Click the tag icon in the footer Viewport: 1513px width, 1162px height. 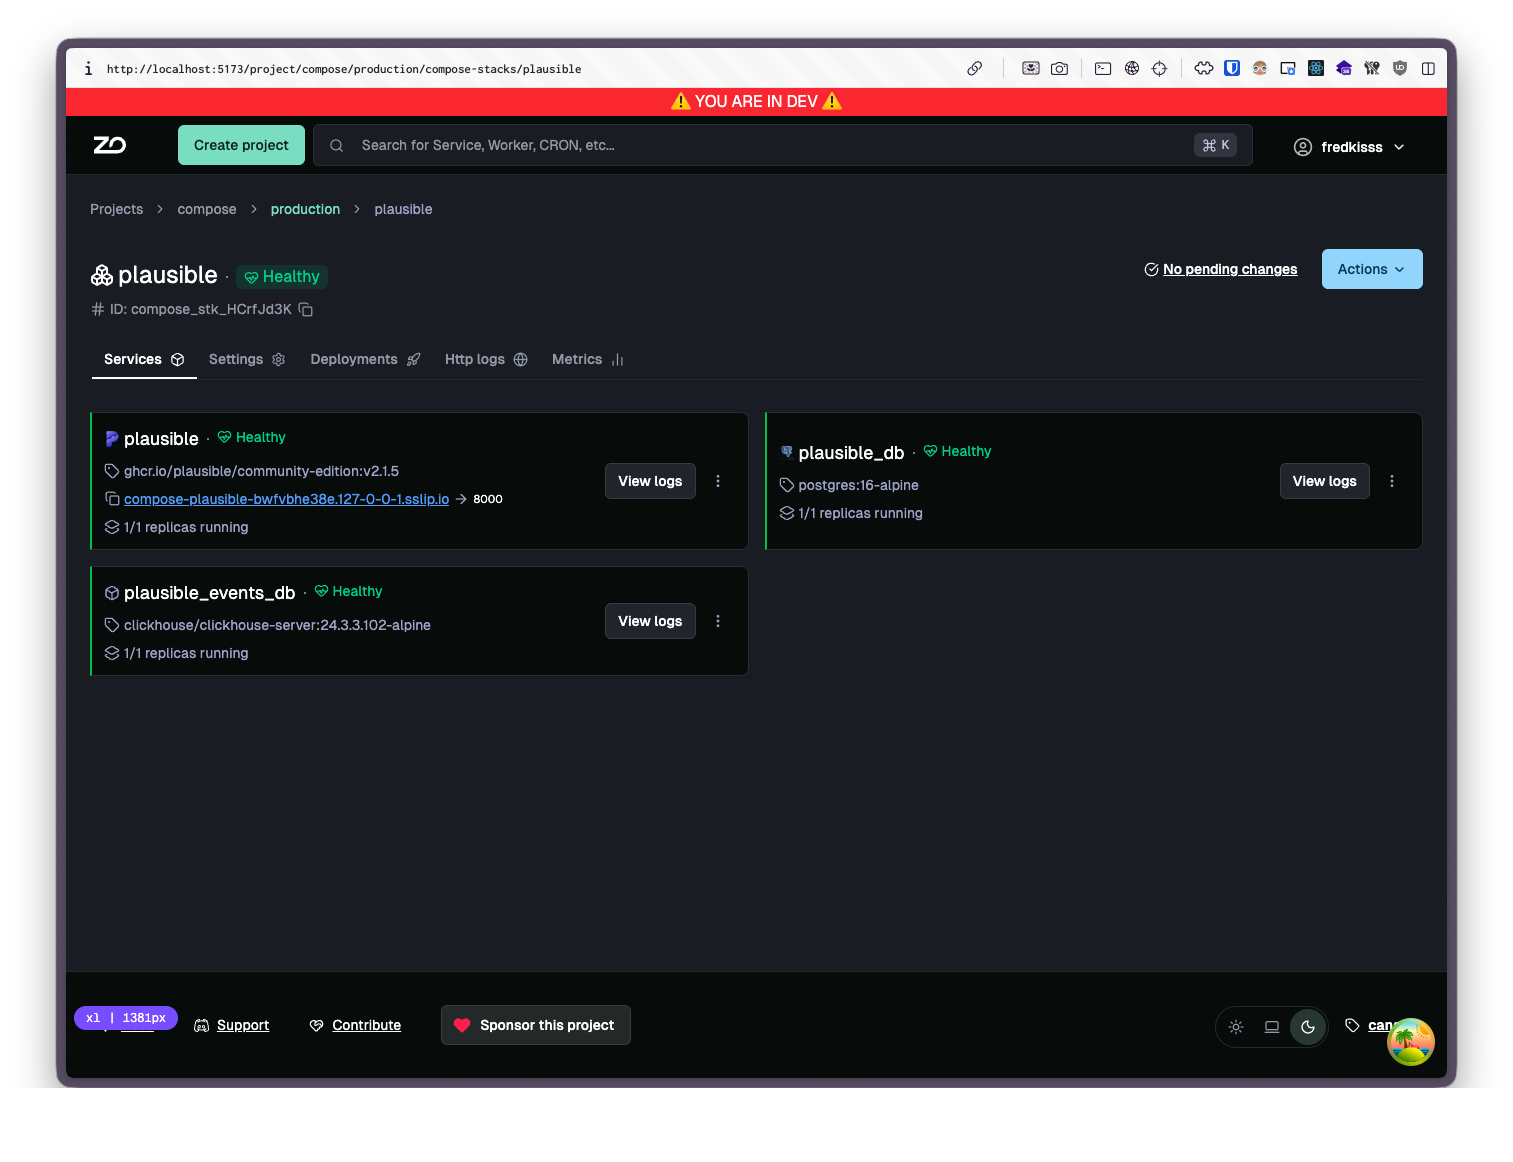1352,1026
